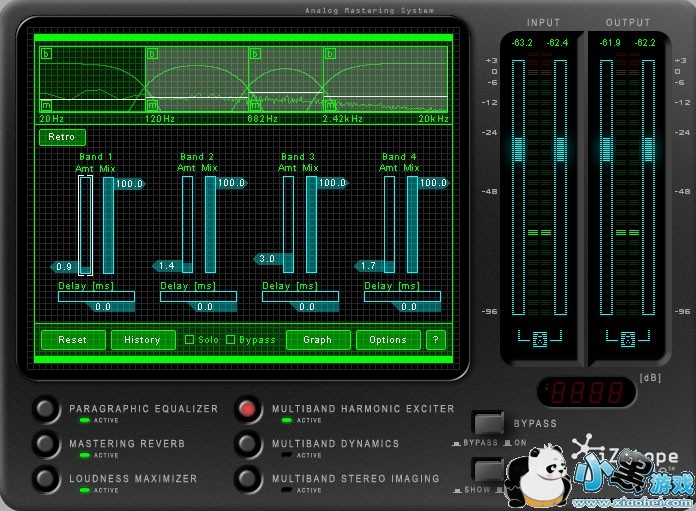Image resolution: width=696 pixels, height=511 pixels.
Task: Click the Band 1 mute 'm' icon in spectrum
Action: coord(46,105)
